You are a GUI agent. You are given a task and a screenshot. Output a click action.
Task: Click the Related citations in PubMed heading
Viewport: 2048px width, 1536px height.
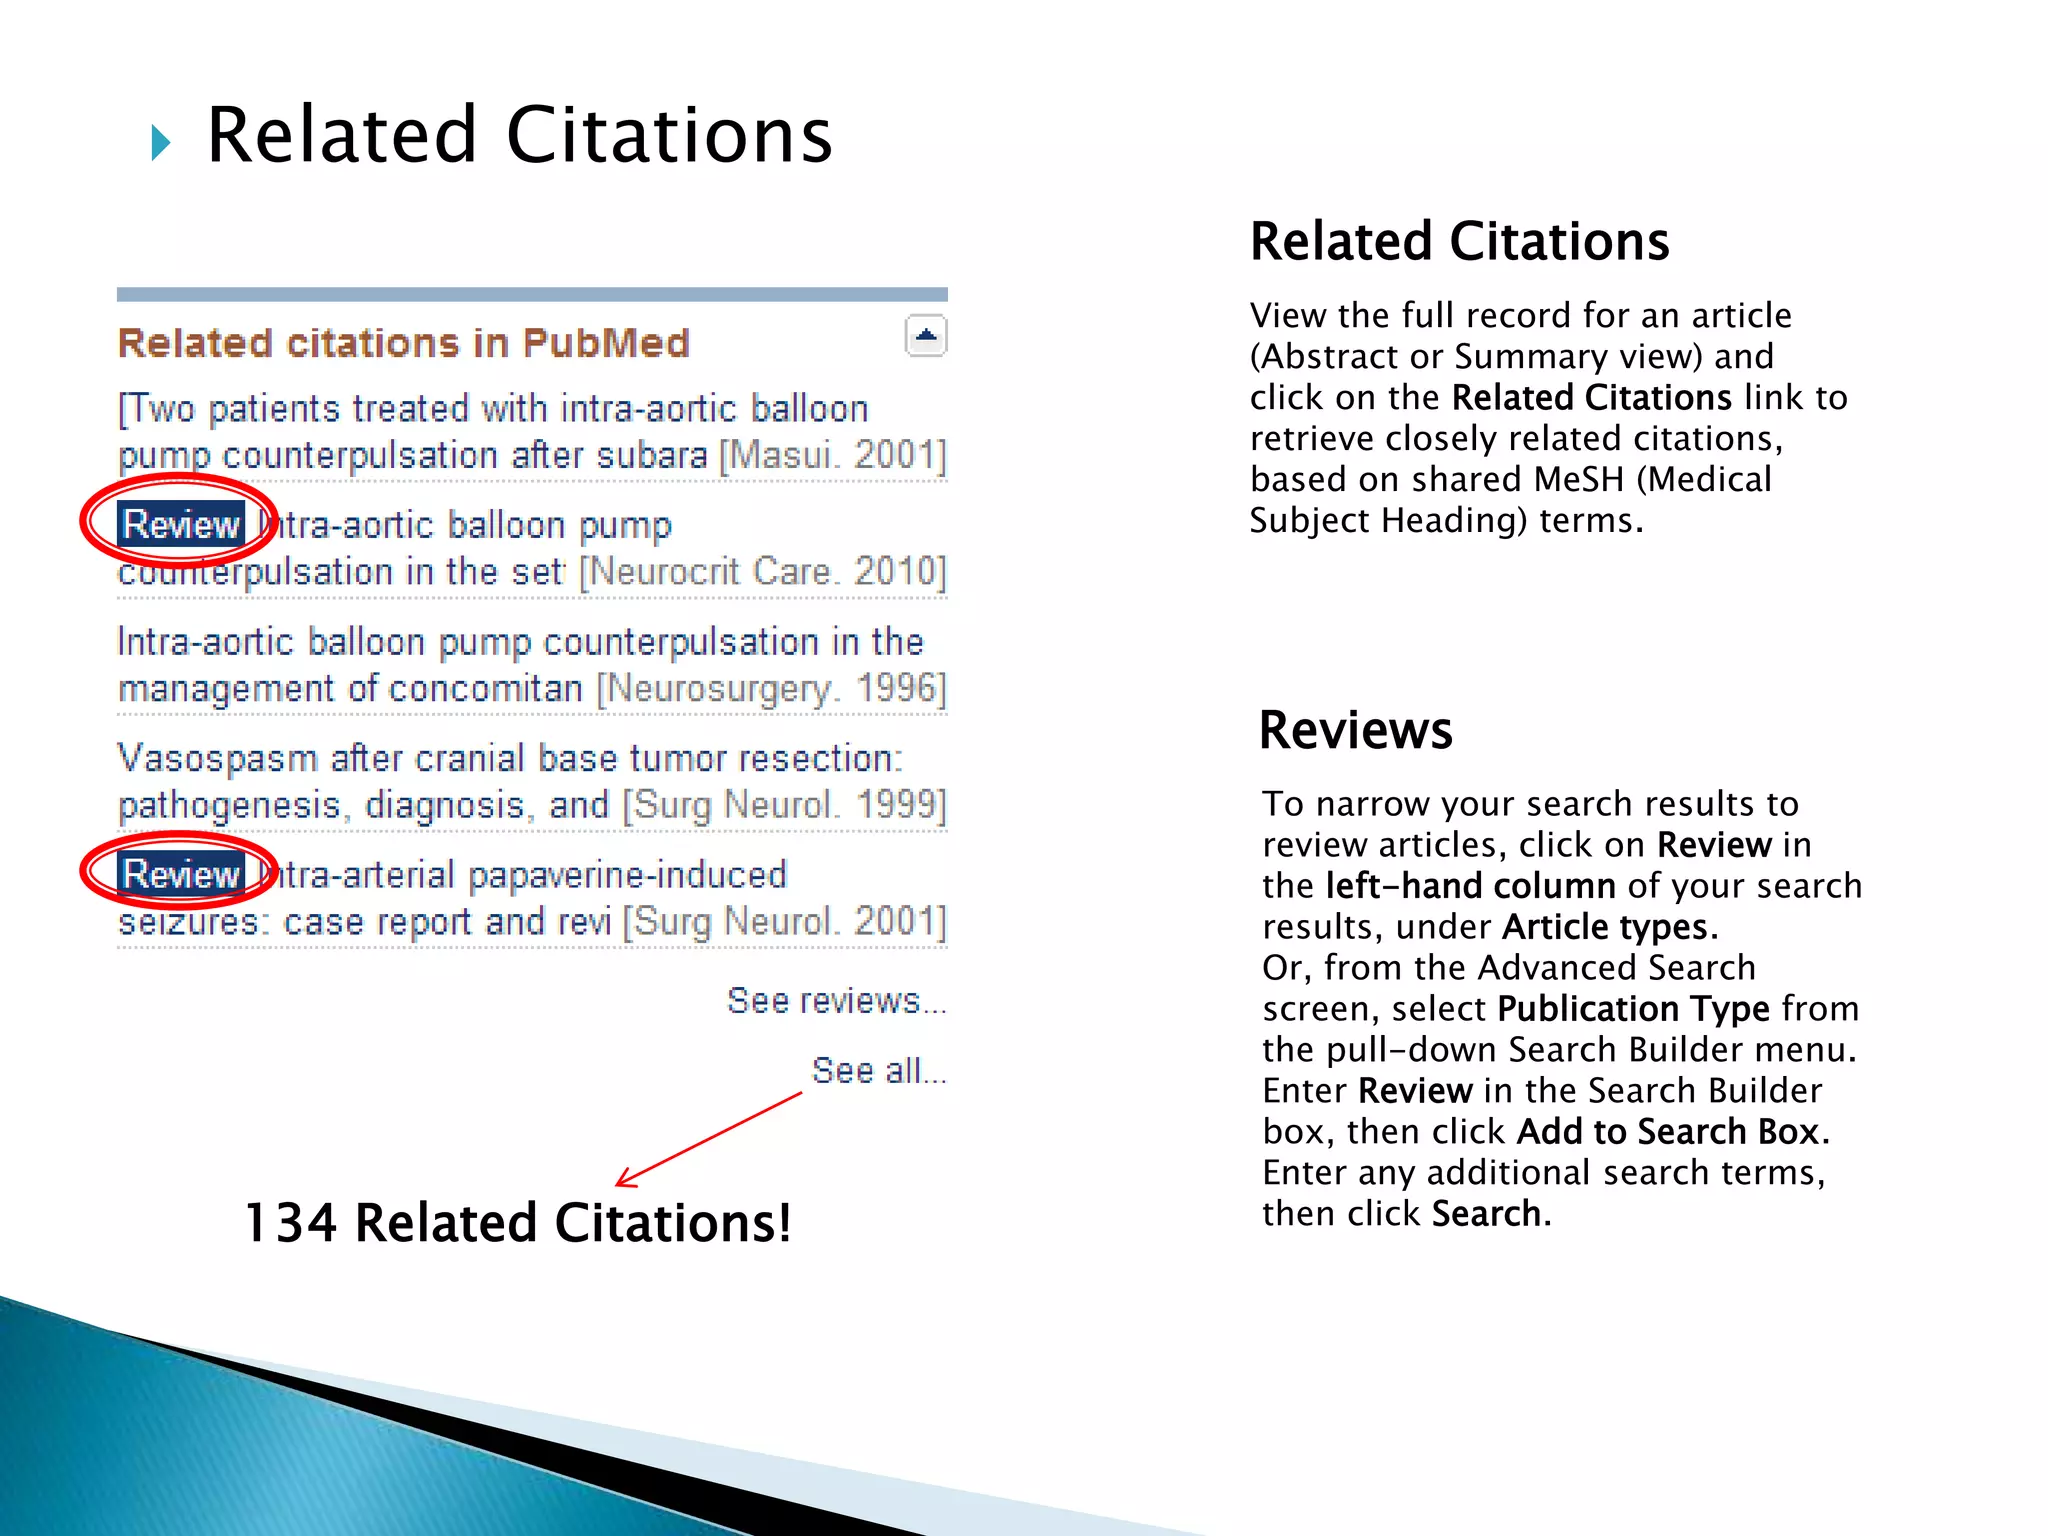404,343
